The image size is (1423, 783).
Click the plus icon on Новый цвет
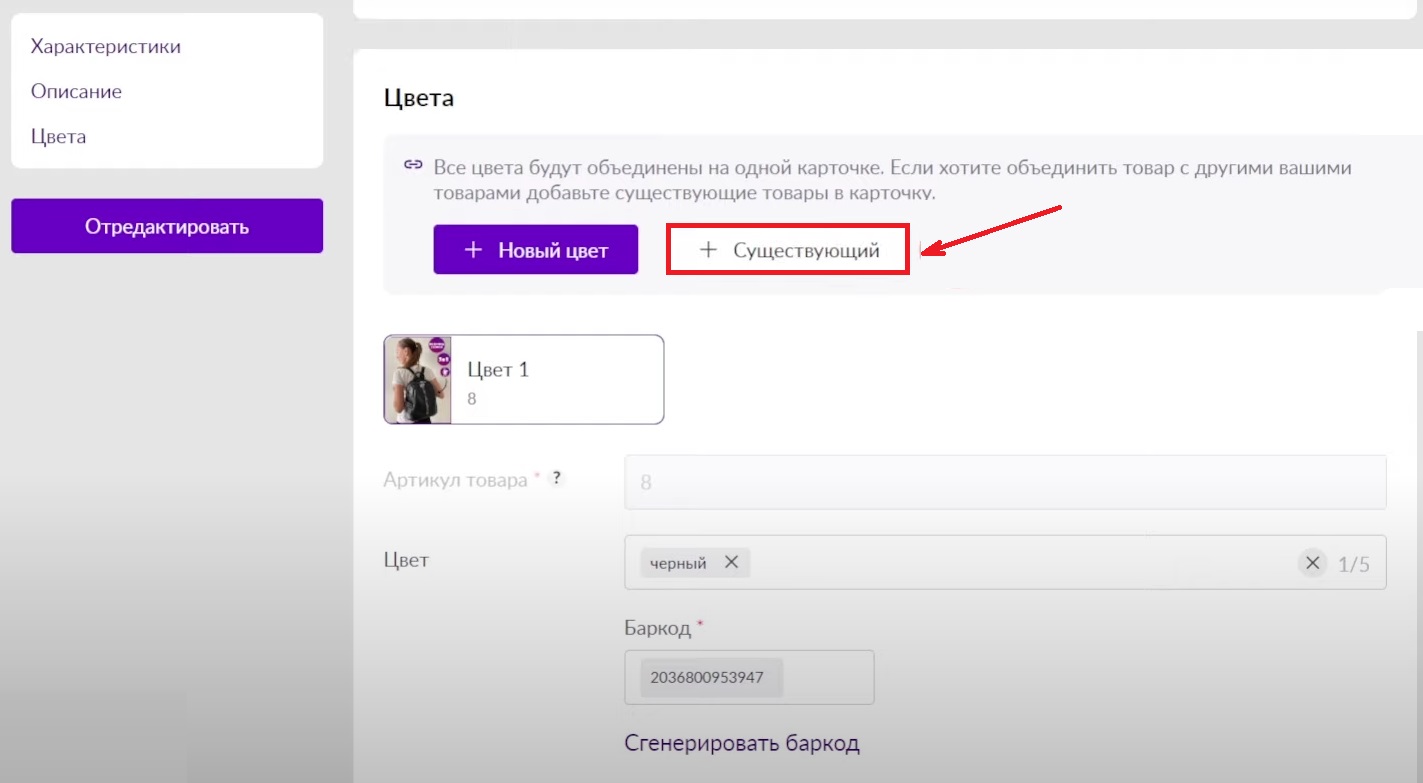(474, 251)
